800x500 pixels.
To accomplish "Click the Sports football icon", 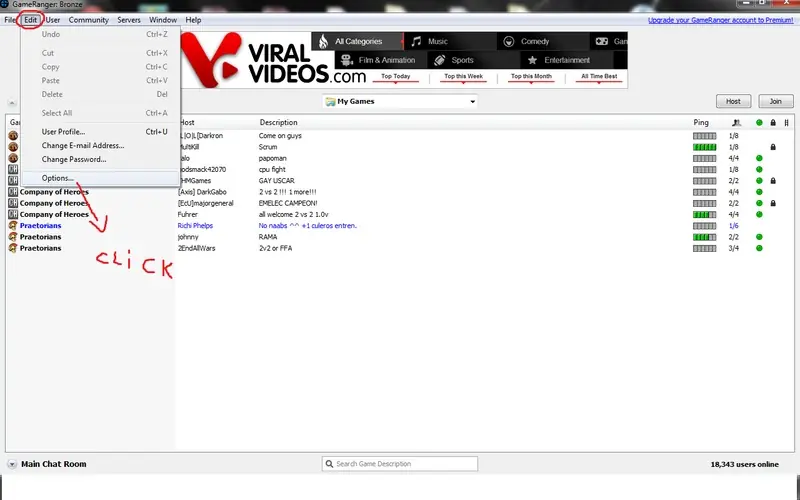I will coord(440,60).
